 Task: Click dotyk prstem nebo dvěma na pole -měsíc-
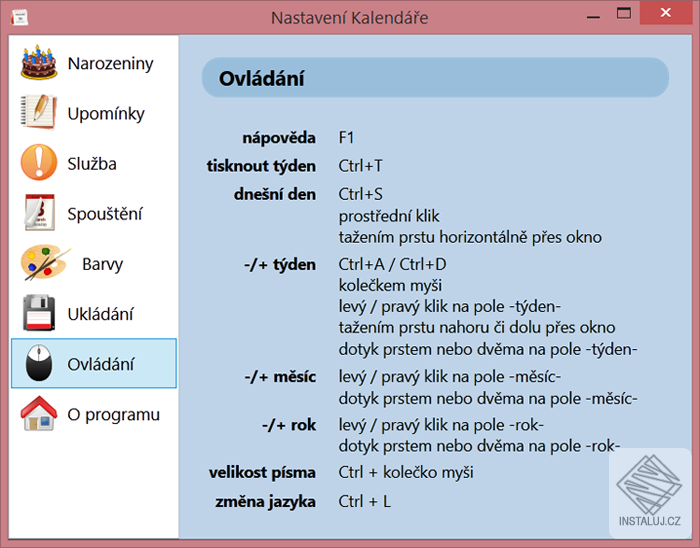(488, 399)
